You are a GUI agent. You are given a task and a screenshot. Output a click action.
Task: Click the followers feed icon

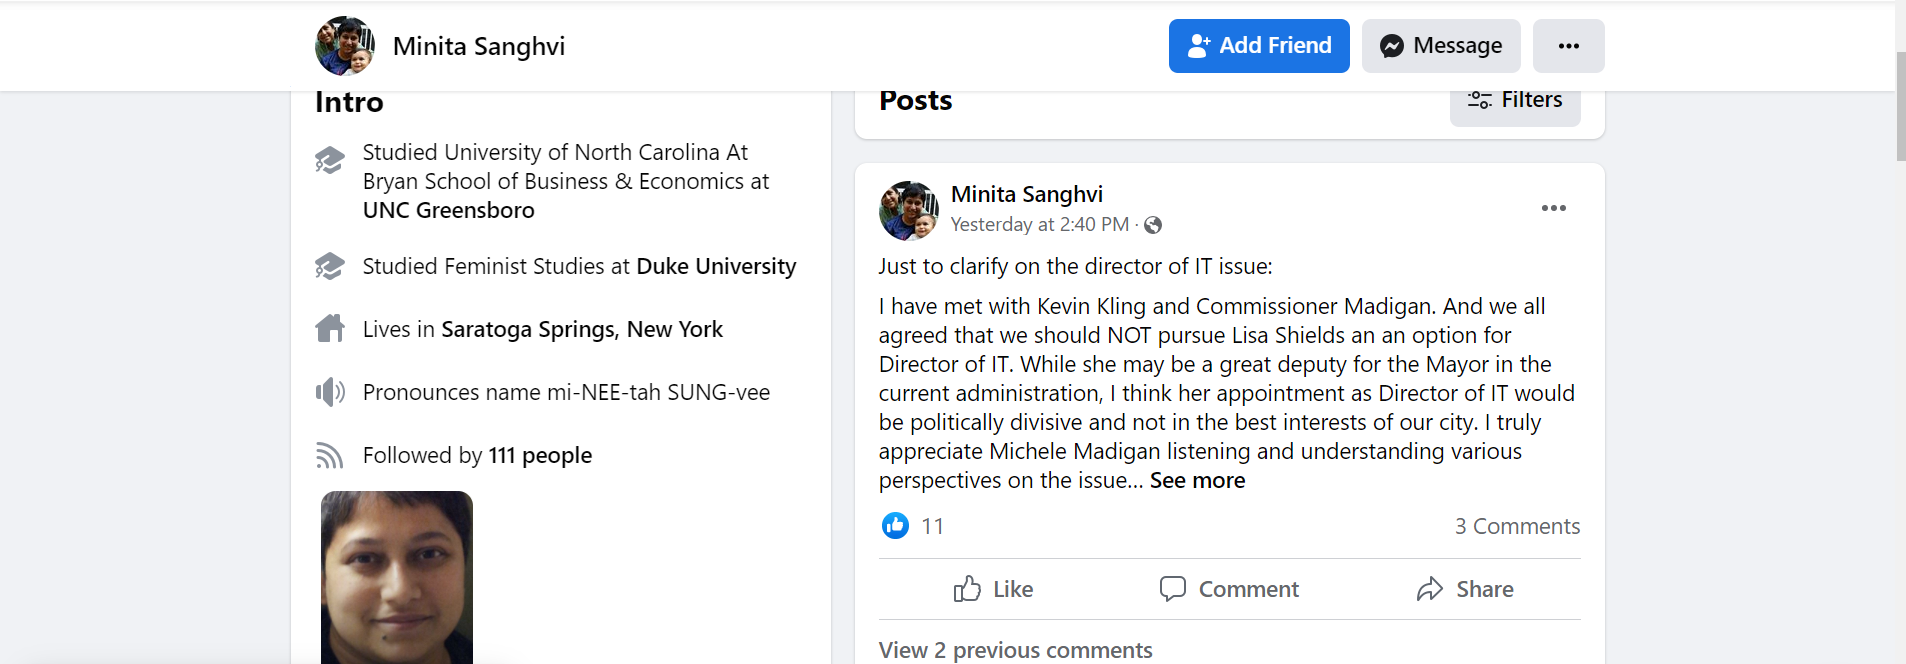pos(330,456)
